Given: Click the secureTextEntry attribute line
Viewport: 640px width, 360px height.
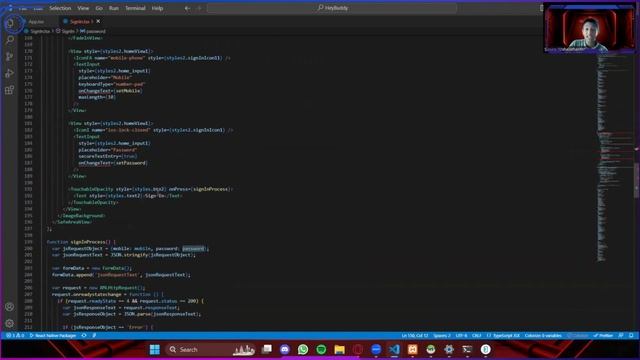Looking at the screenshot, I should coord(108,156).
